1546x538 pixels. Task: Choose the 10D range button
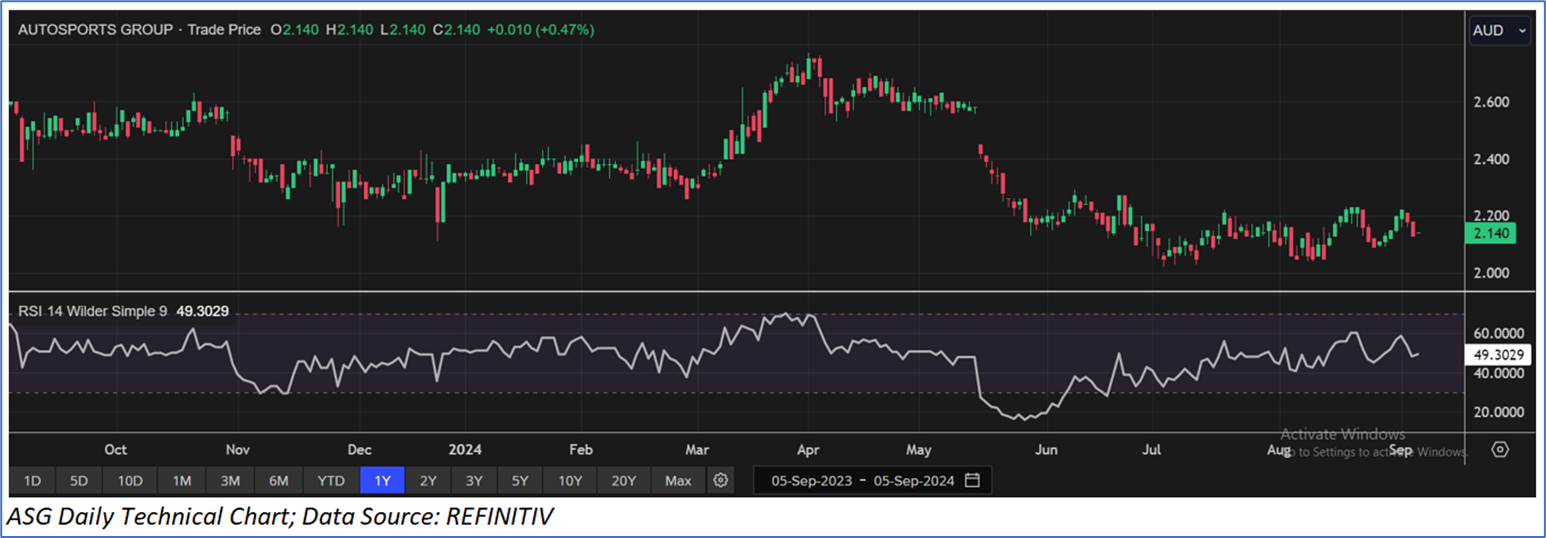point(131,481)
